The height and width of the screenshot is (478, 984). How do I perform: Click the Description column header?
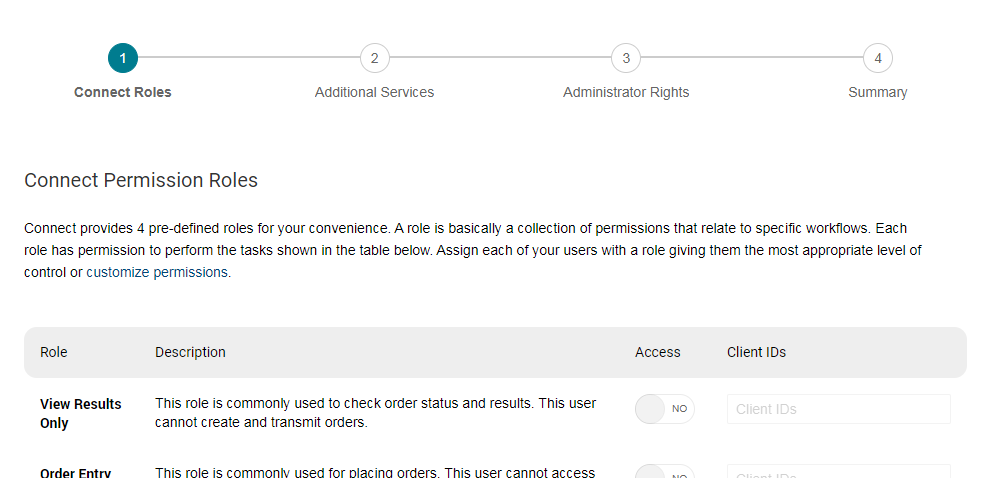(190, 352)
